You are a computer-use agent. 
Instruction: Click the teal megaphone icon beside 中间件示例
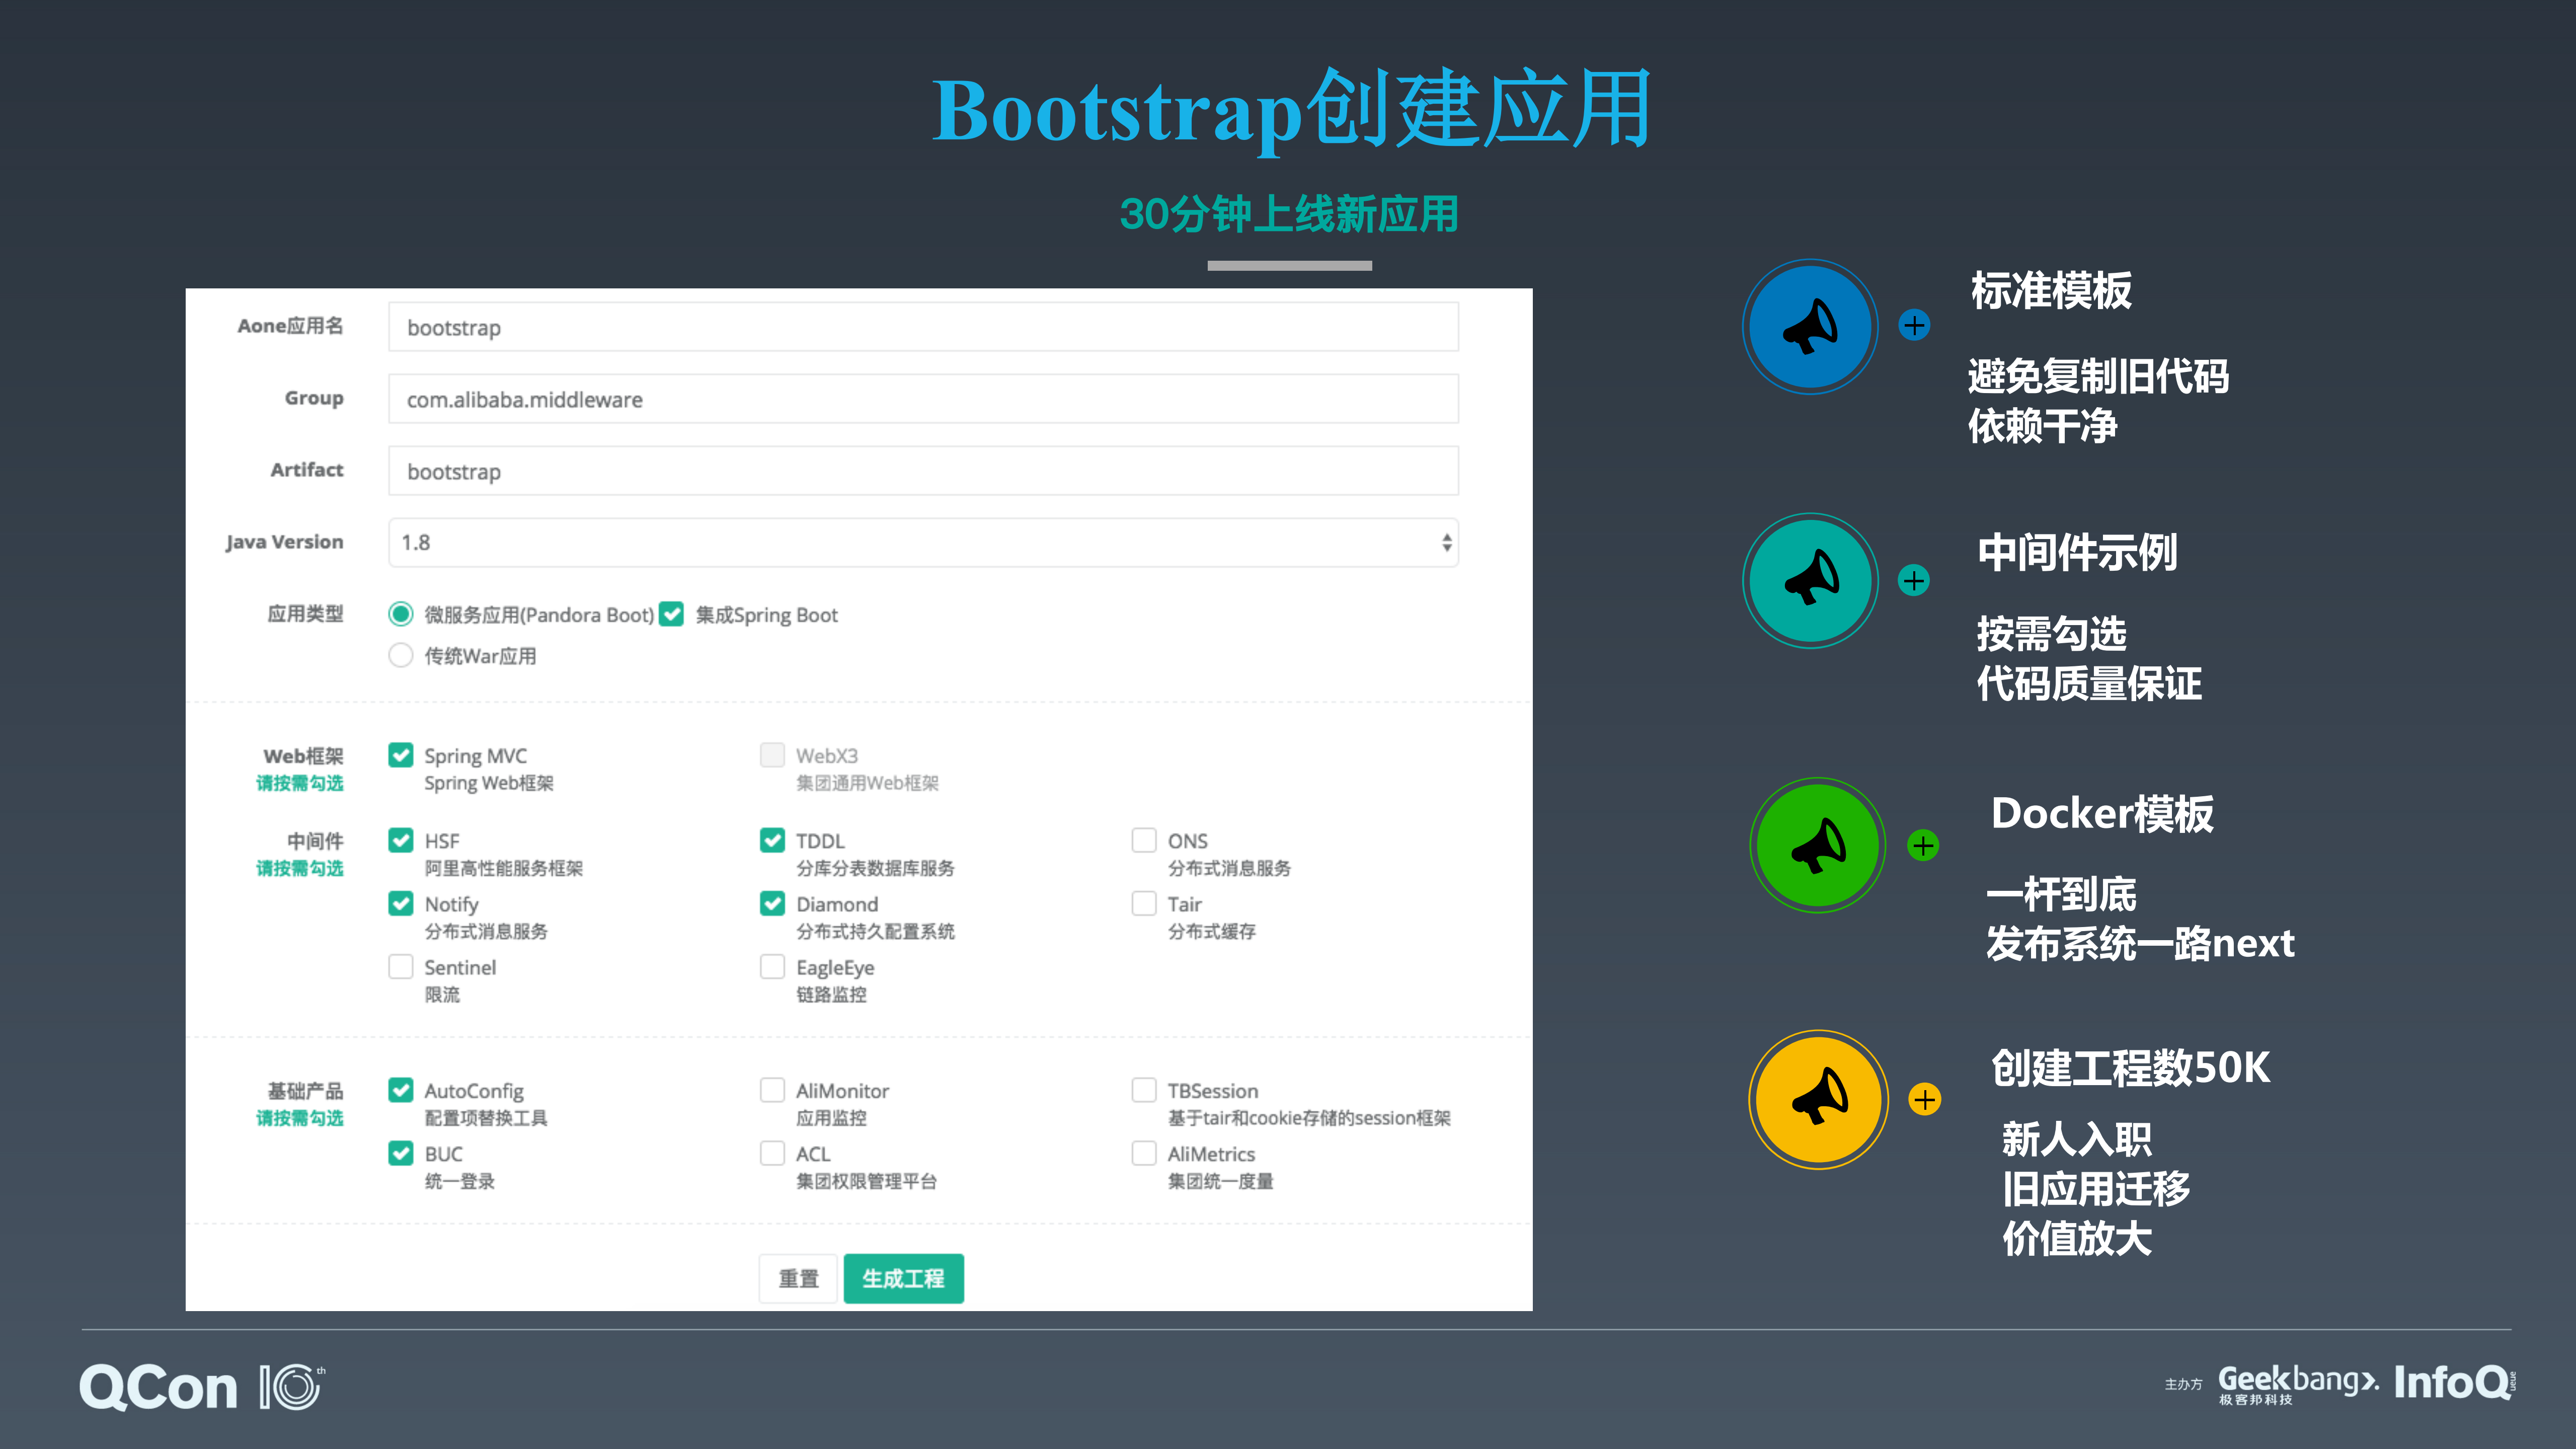(1811, 581)
